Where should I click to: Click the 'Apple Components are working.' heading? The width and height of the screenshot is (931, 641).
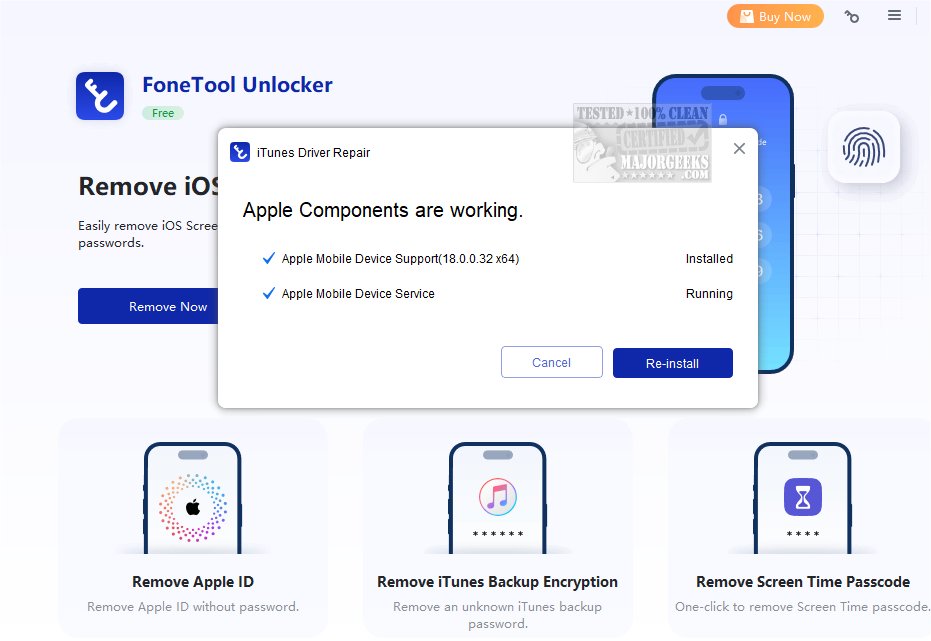383,211
